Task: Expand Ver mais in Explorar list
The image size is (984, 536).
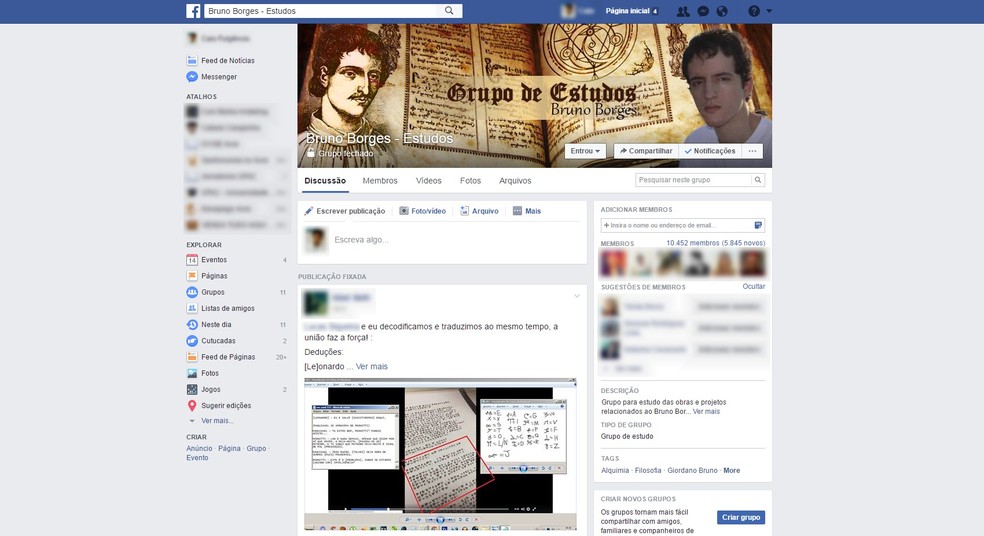Action: coord(217,421)
